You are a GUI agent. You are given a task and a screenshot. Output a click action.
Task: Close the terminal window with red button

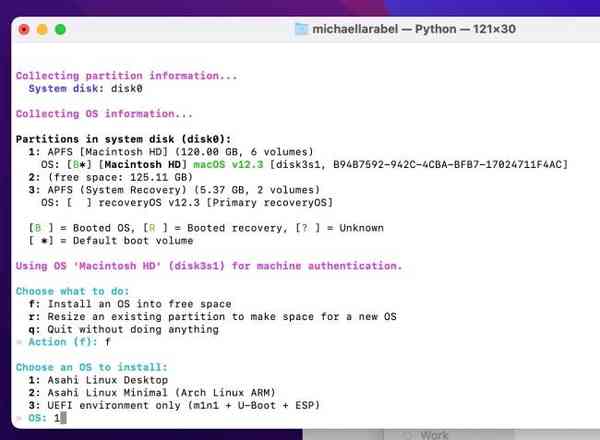25,29
